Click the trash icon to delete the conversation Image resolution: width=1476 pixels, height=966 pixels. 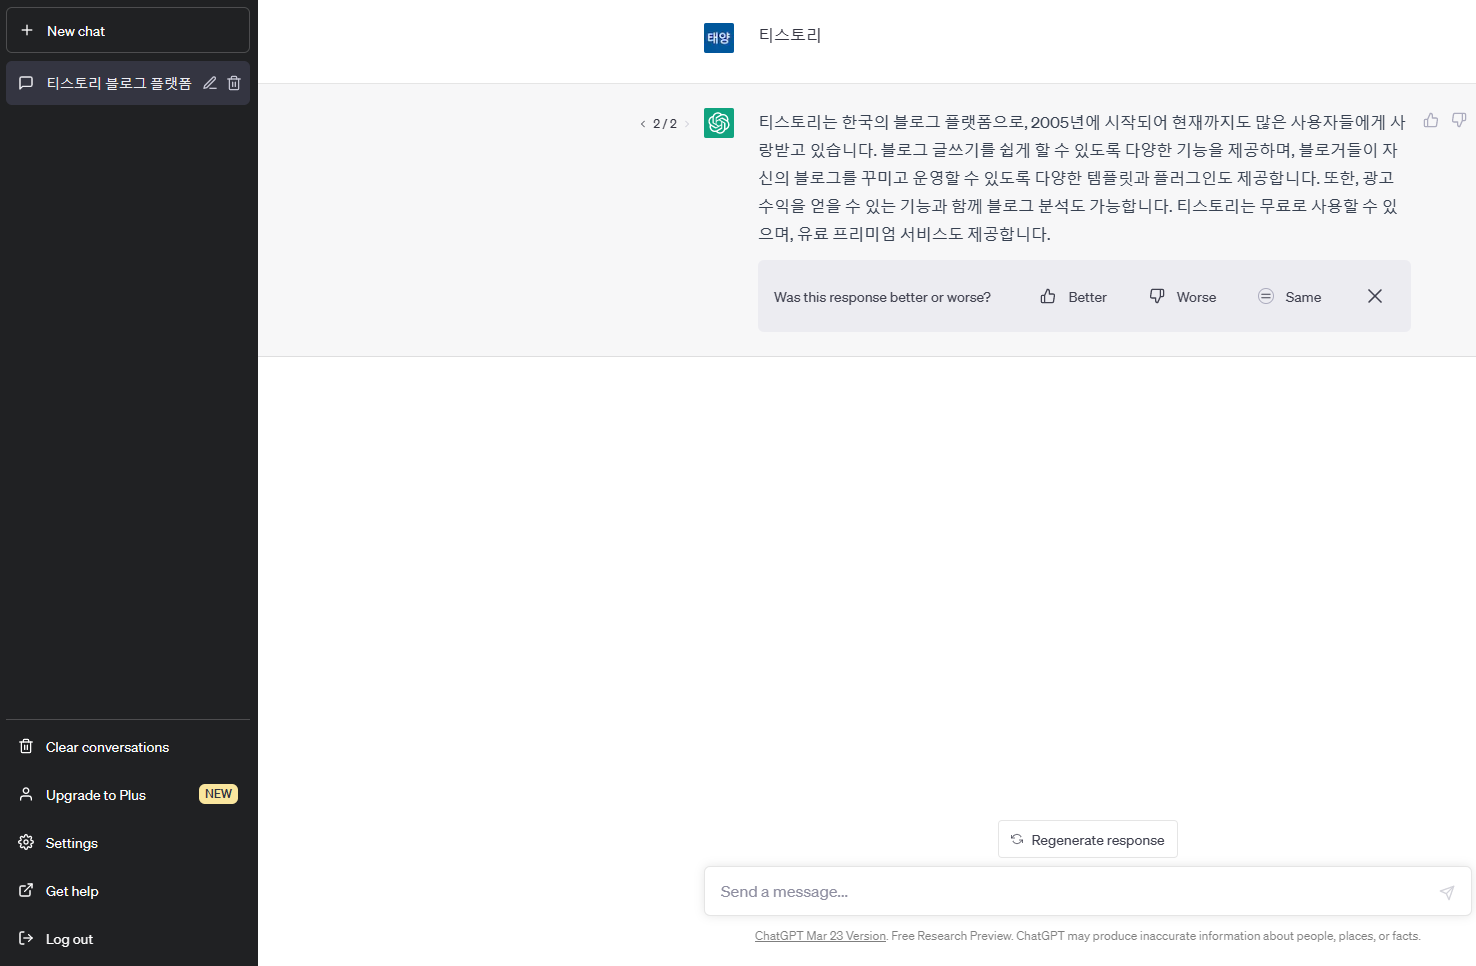(x=234, y=83)
